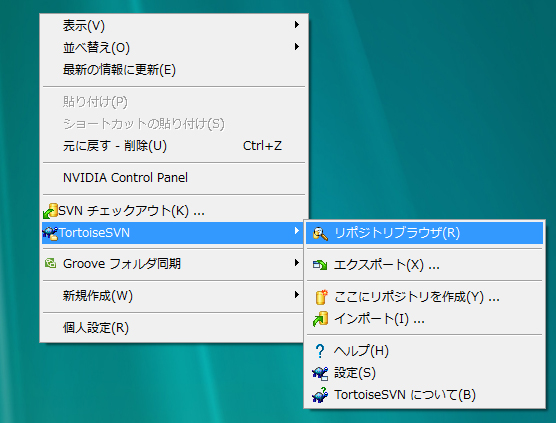Open NVIDIA Control Panel
Screen dimensions: 556x423
[x=174, y=178]
